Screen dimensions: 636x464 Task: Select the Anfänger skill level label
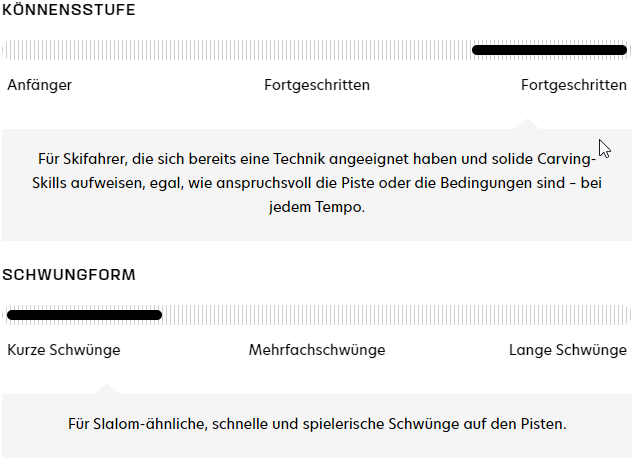click(39, 85)
